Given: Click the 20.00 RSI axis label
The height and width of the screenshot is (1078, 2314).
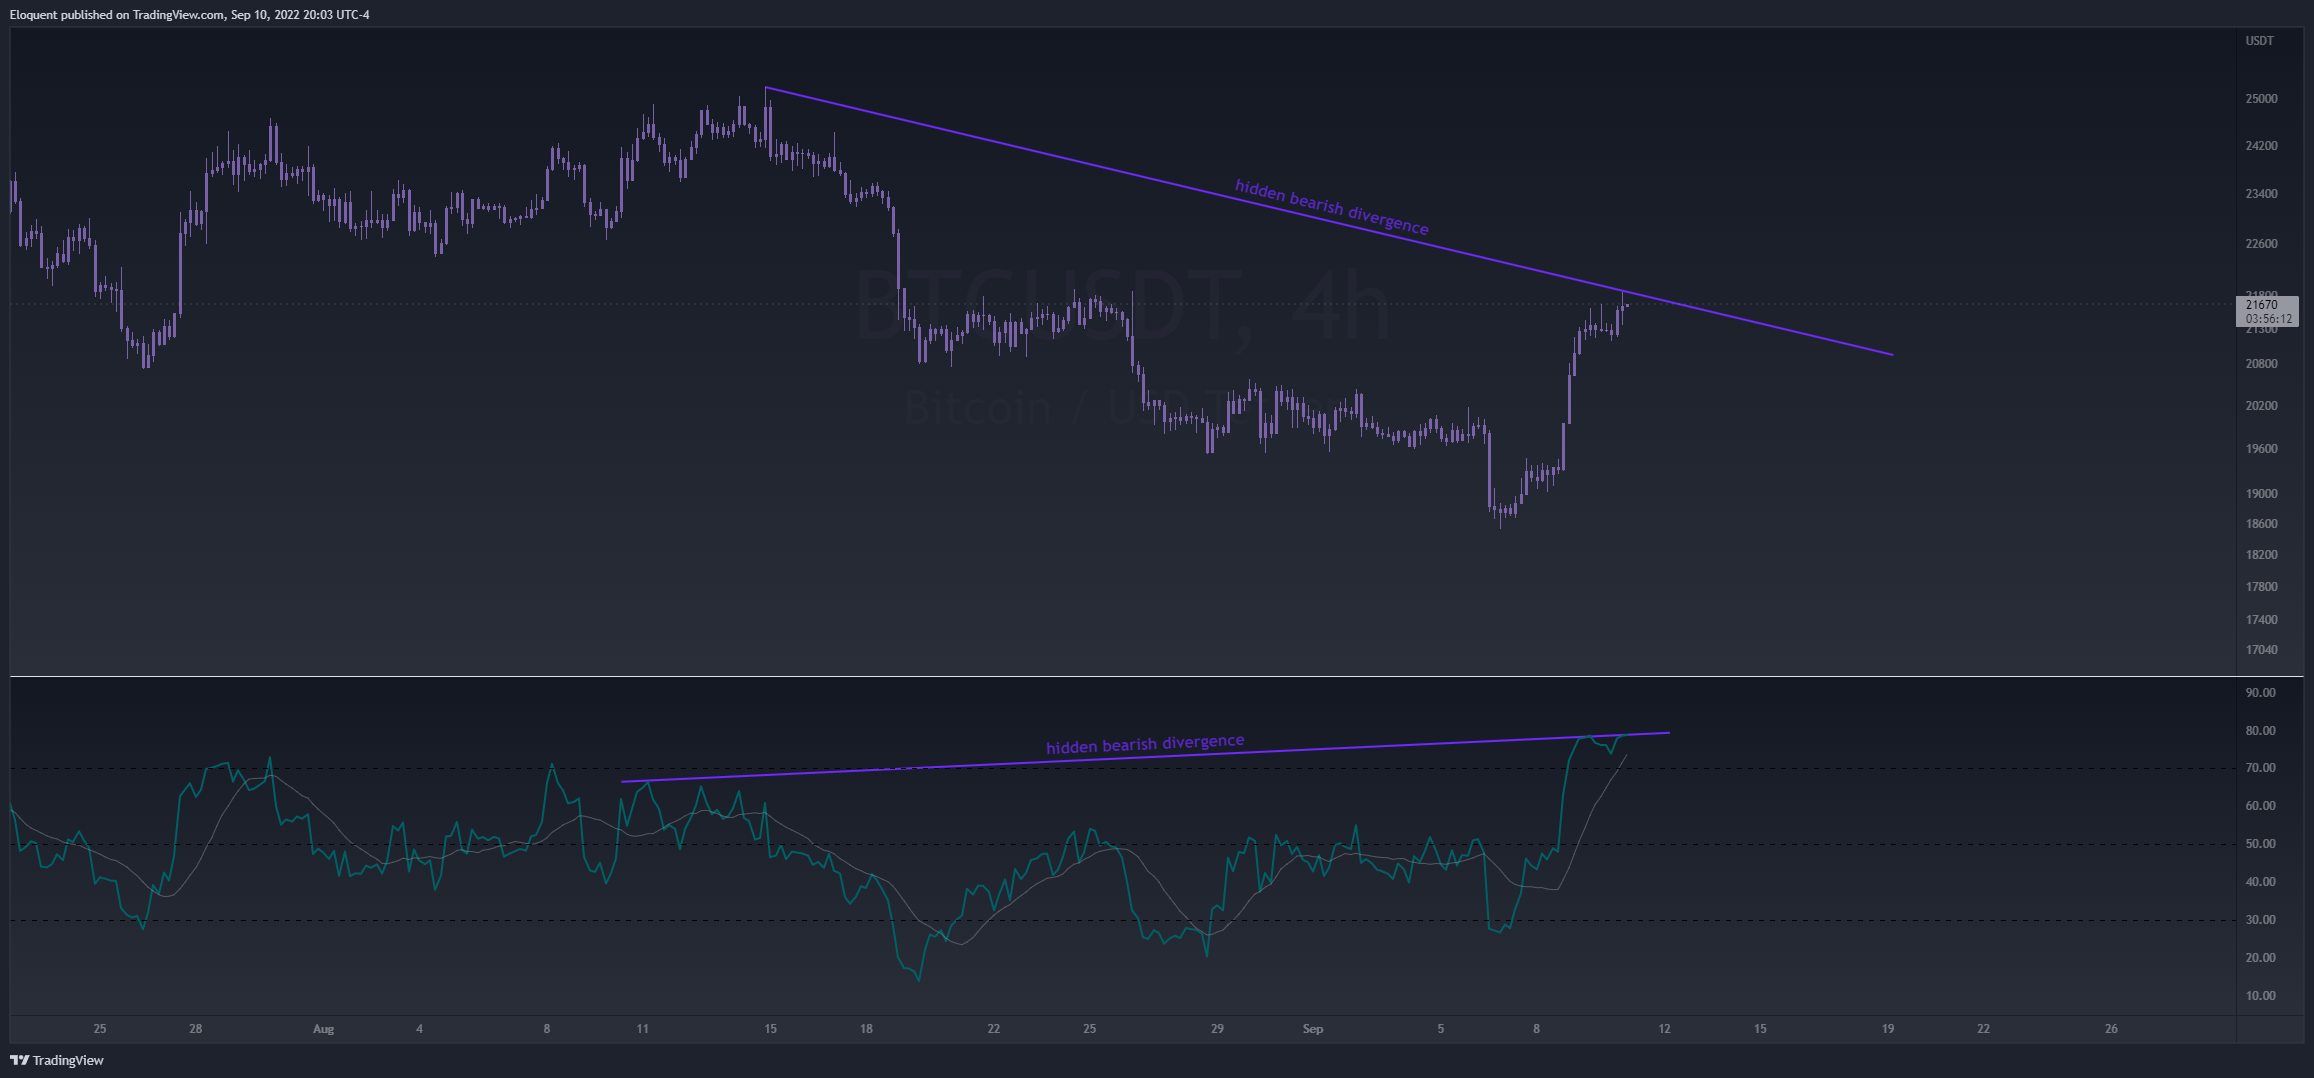Looking at the screenshot, I should point(2260,958).
